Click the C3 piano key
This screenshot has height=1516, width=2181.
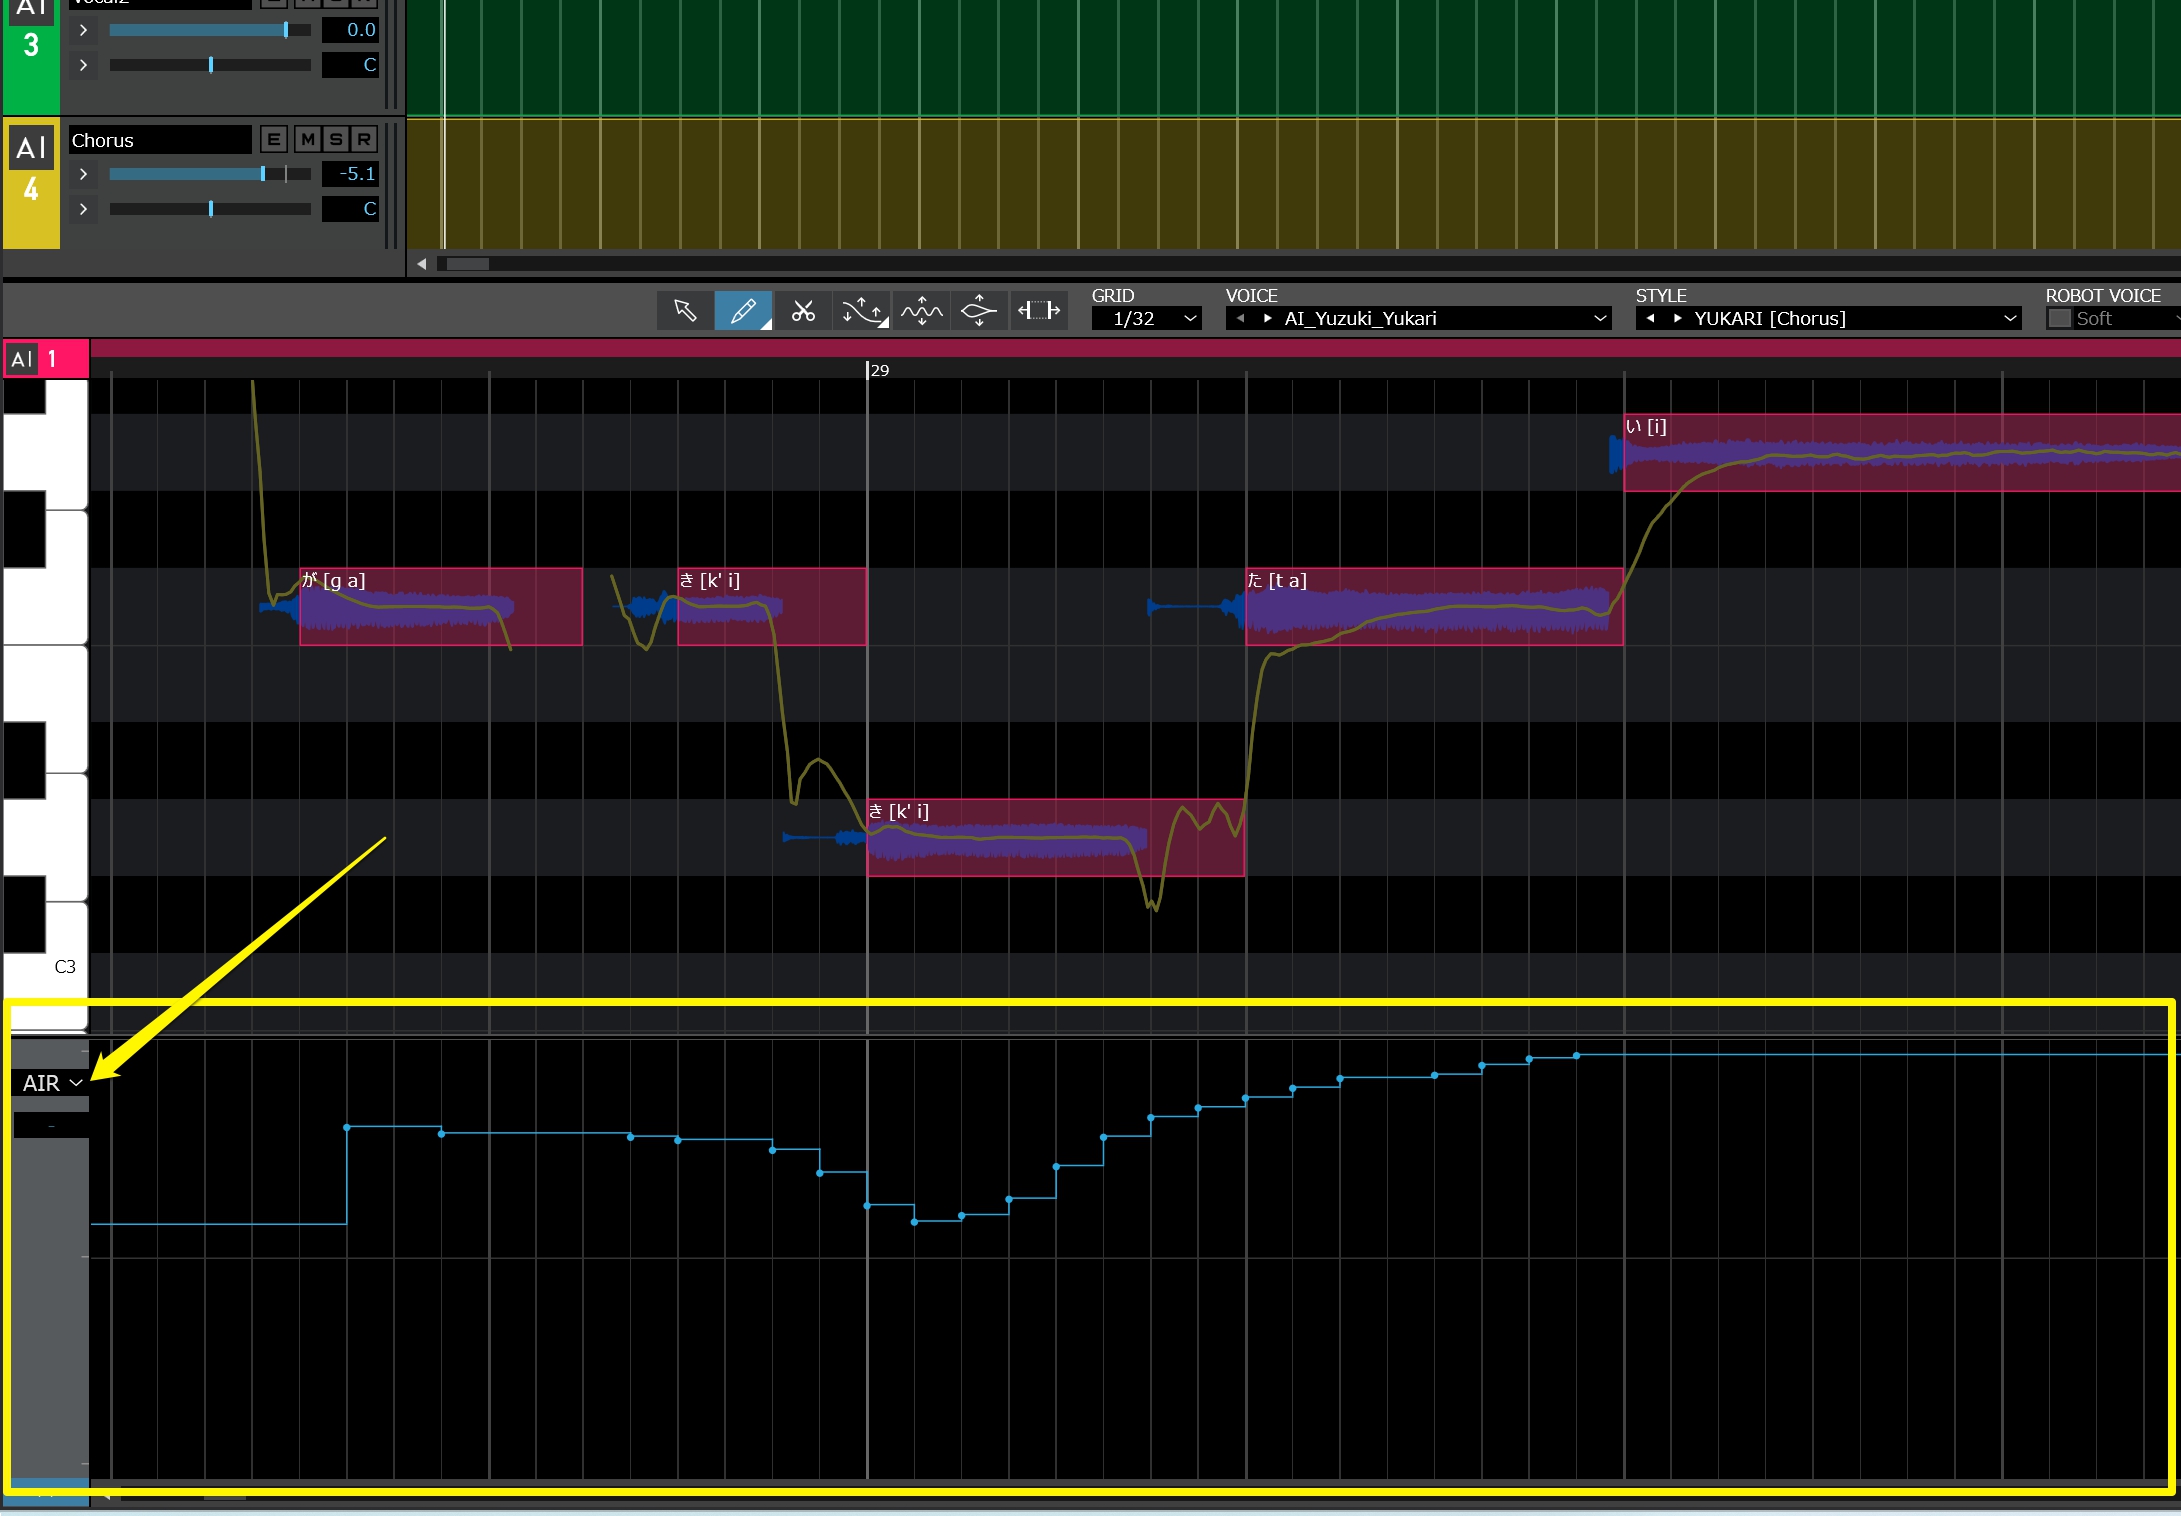46,966
